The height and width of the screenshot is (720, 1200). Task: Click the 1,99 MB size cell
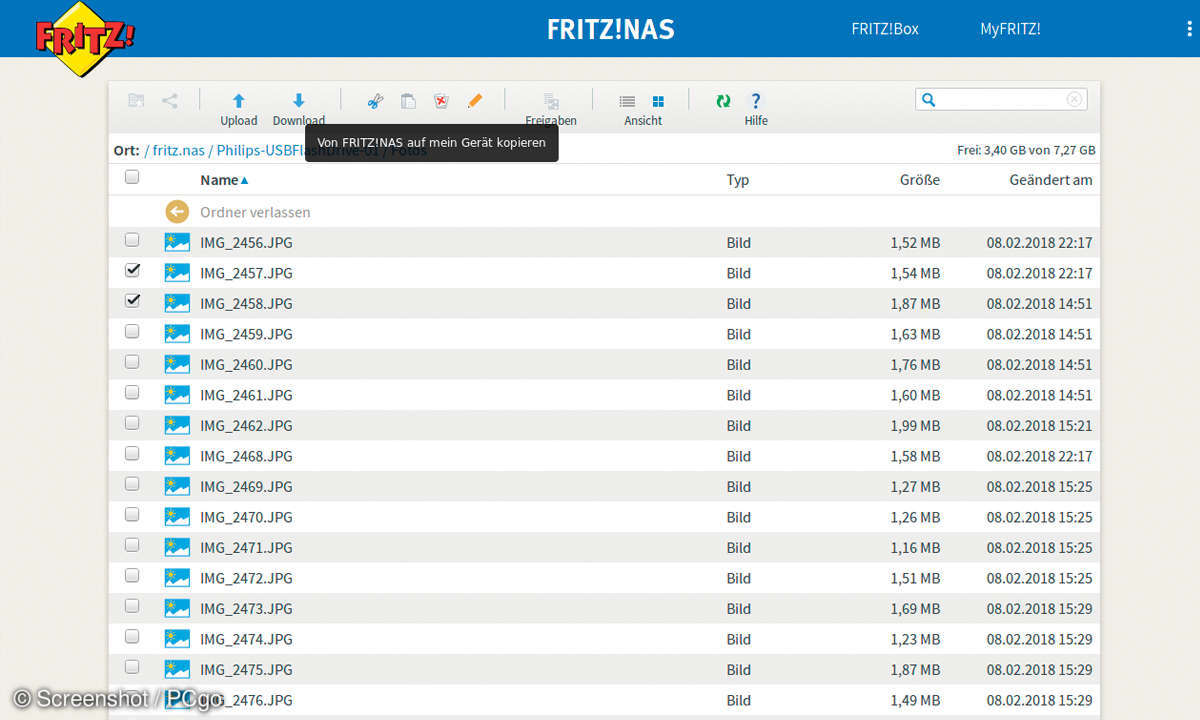[x=915, y=426]
